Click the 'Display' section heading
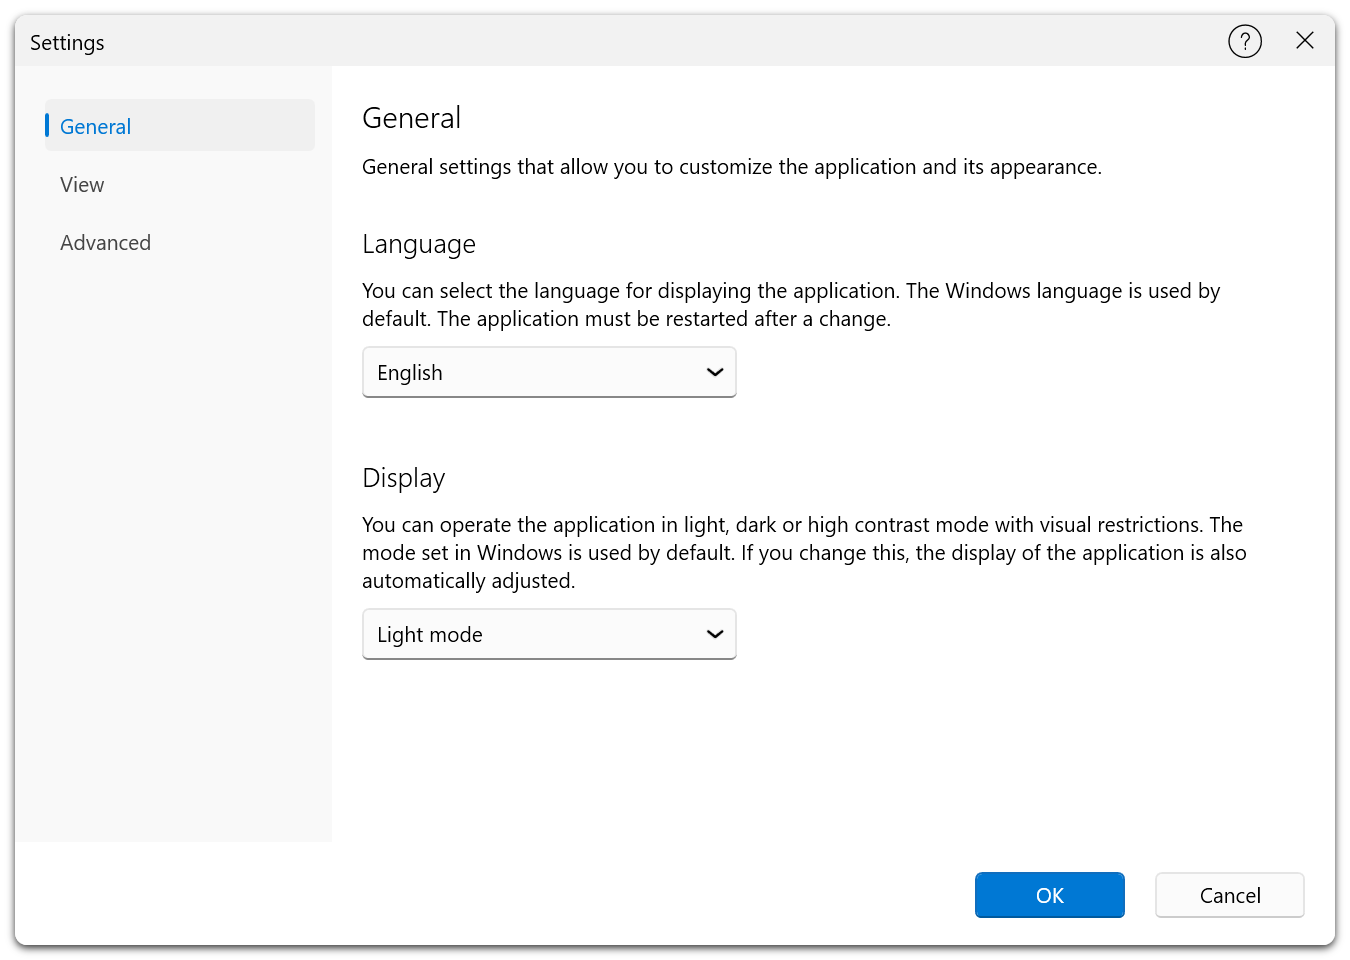The height and width of the screenshot is (960, 1350). tap(404, 478)
